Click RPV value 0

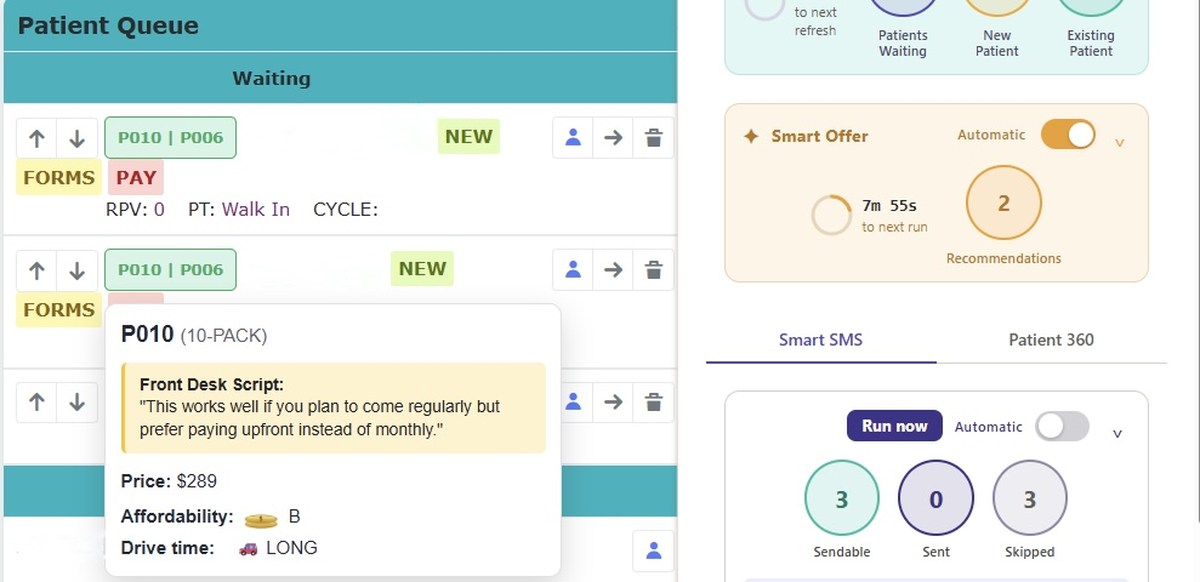click(x=160, y=209)
